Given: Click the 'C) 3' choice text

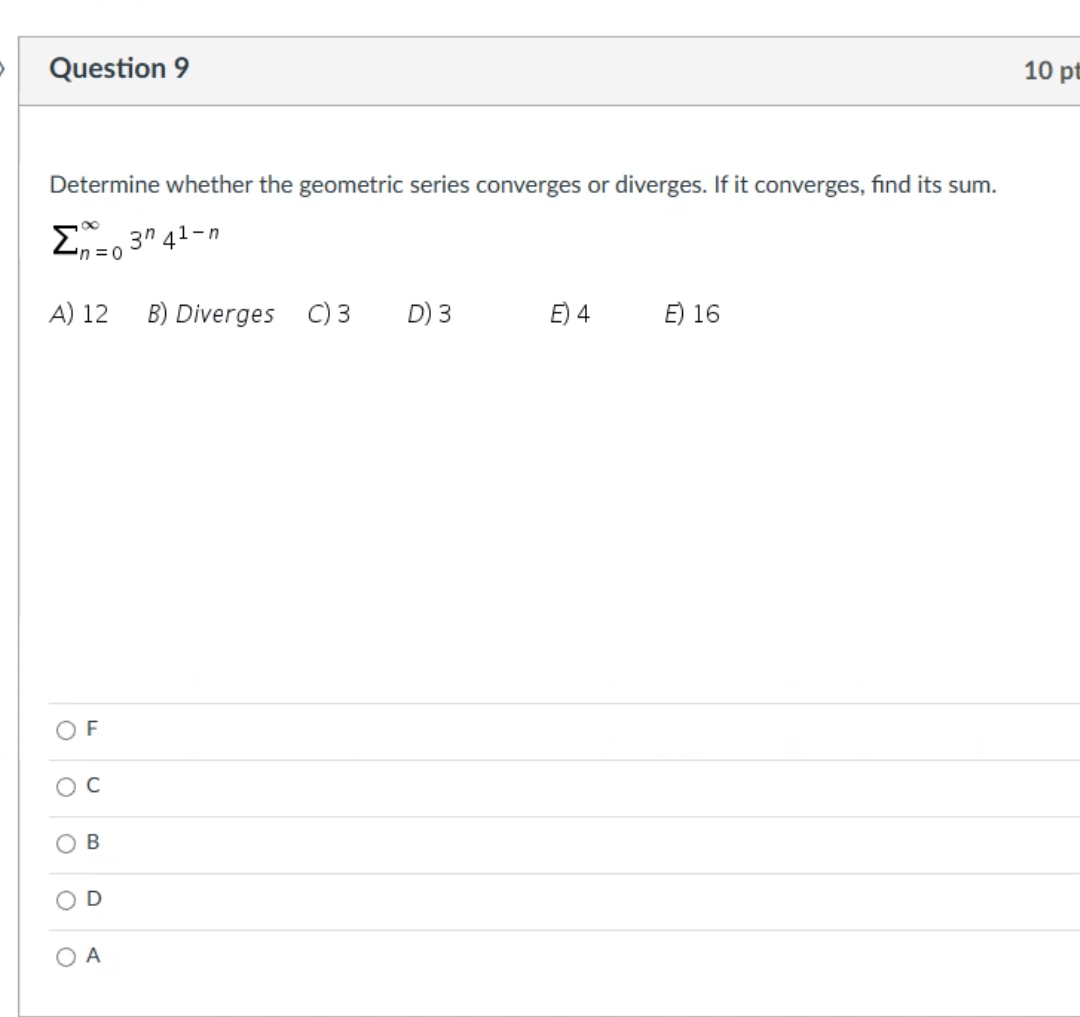Looking at the screenshot, I should pos(329,314).
